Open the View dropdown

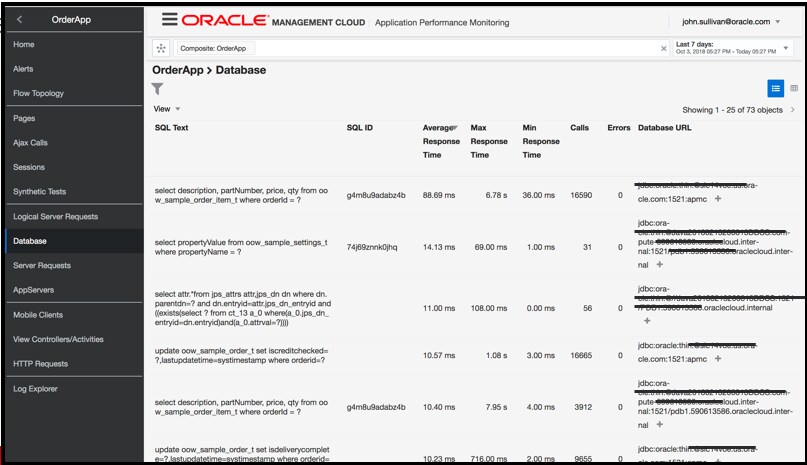click(x=167, y=109)
